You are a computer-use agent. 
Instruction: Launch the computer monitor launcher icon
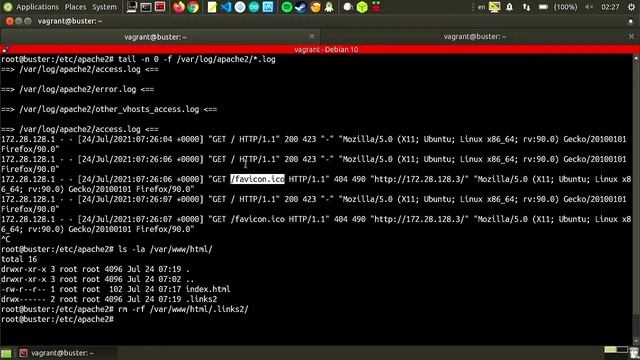[131, 7]
